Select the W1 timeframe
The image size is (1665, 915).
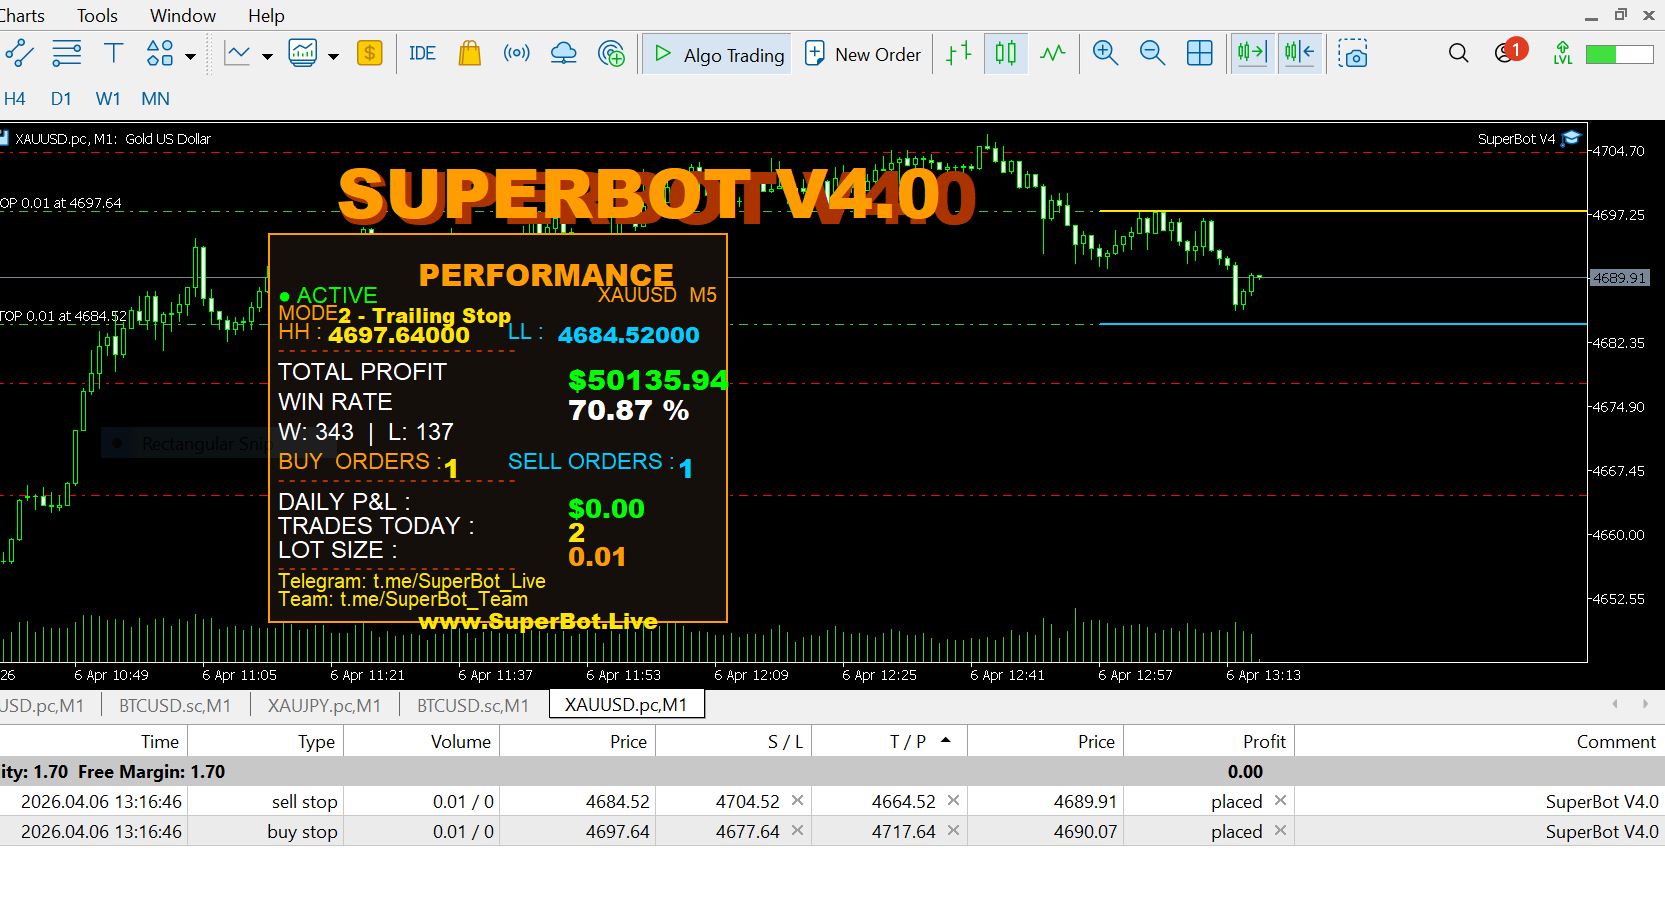pyautogui.click(x=108, y=99)
